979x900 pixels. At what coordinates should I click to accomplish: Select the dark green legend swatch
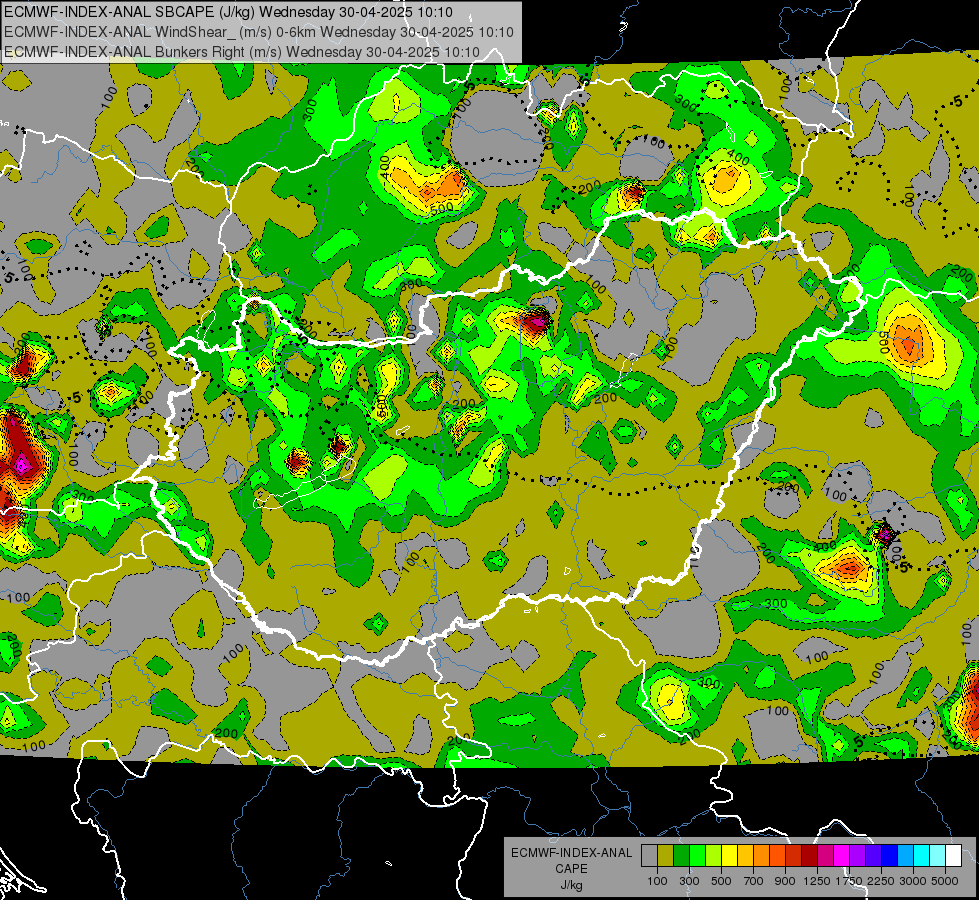(x=681, y=855)
